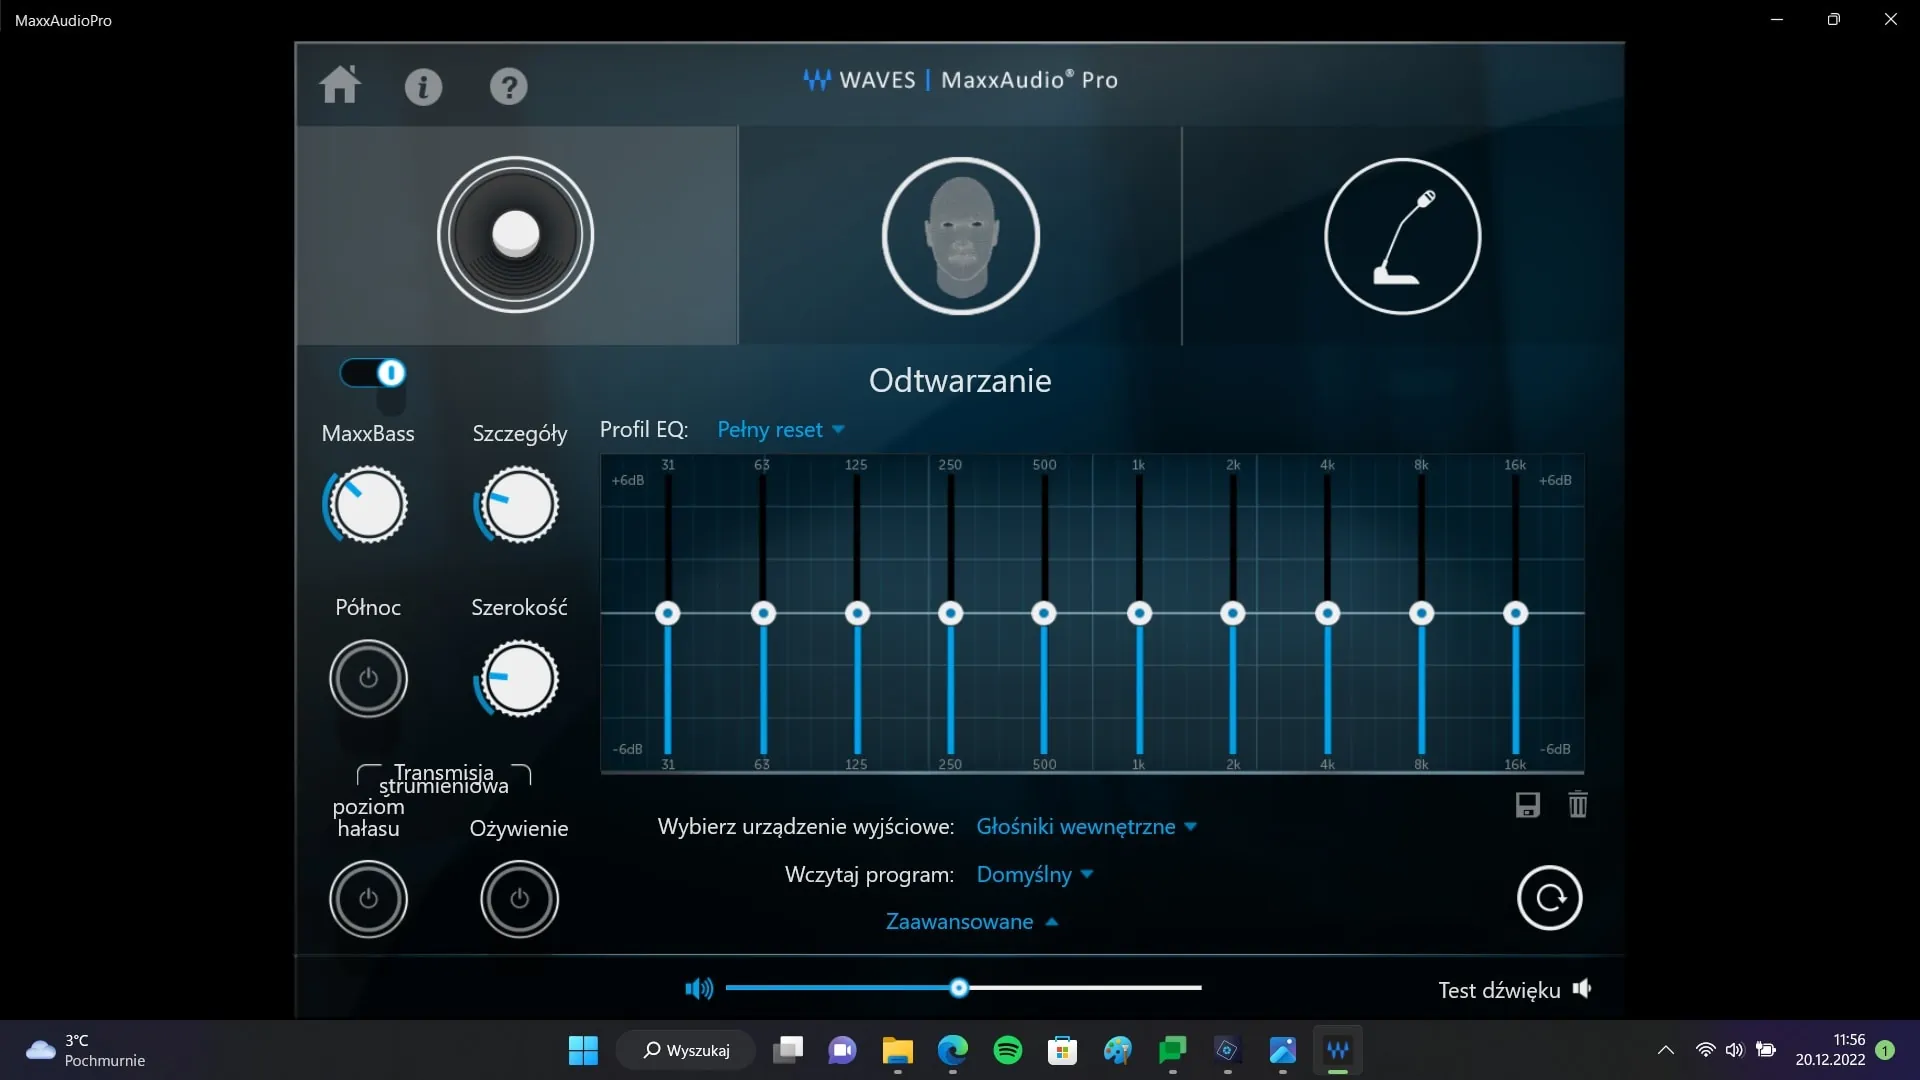The image size is (1920, 1080).
Task: Select the head tracking tab
Action: (x=960, y=236)
